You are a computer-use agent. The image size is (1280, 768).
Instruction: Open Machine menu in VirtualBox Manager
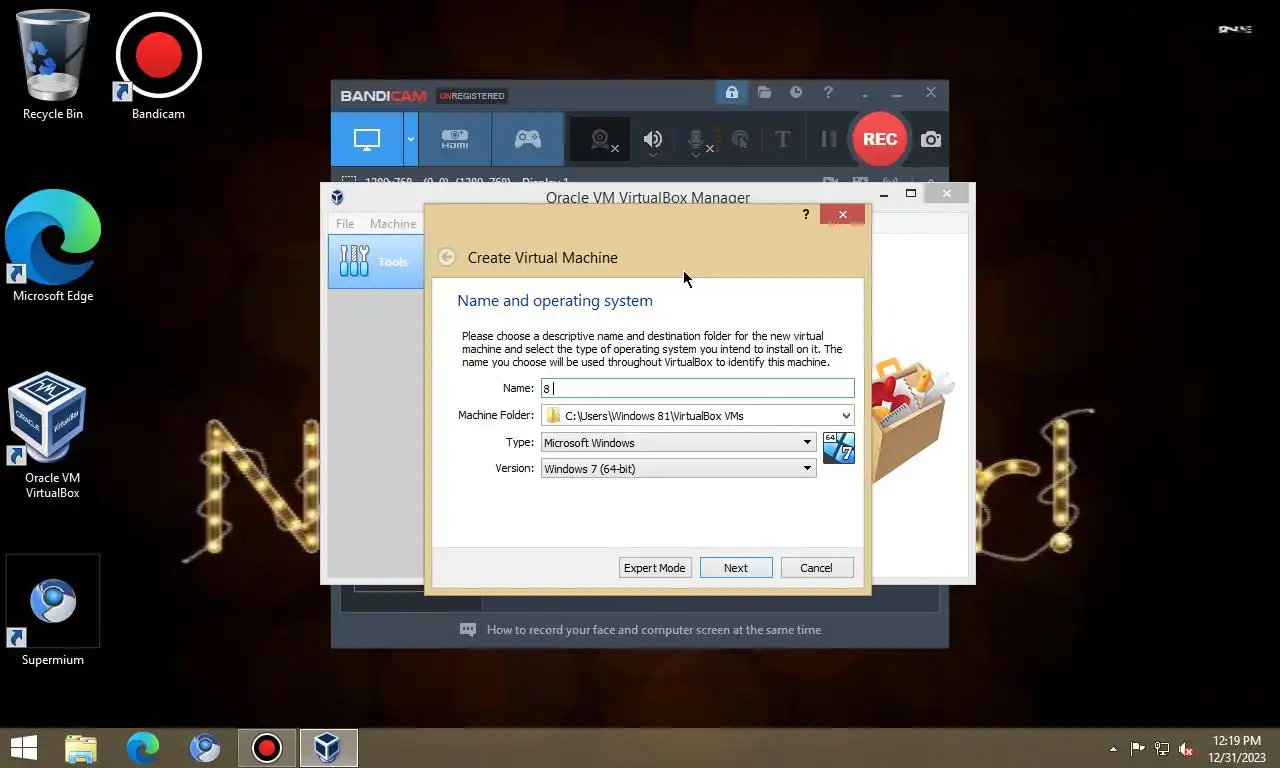click(393, 224)
